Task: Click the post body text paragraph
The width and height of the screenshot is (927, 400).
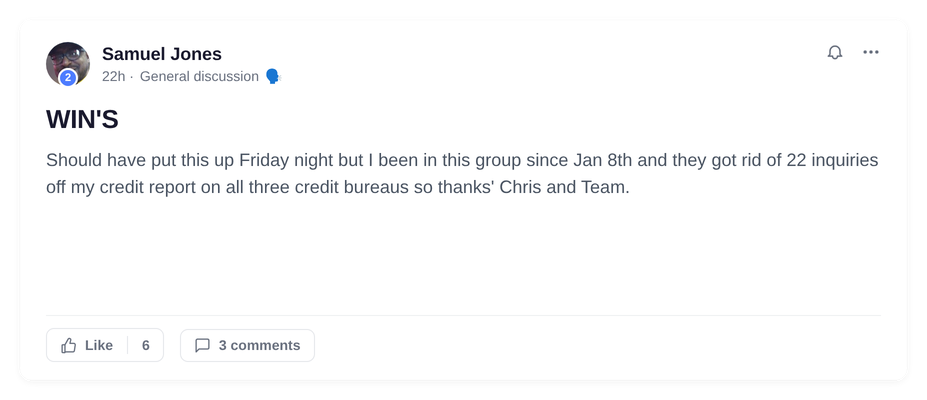Action: pos(462,174)
